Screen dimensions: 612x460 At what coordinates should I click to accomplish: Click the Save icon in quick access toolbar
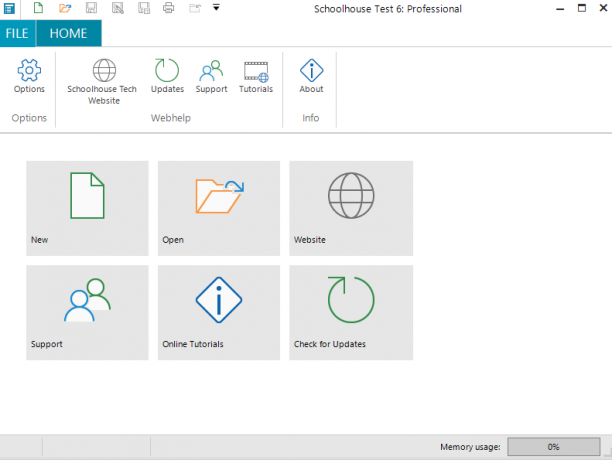91,7
